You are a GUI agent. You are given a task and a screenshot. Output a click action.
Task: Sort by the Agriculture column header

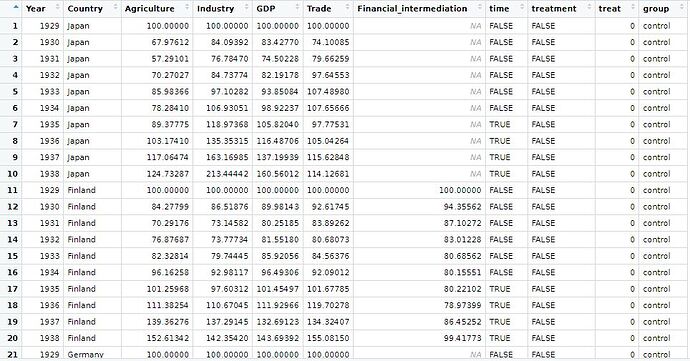coord(157,8)
